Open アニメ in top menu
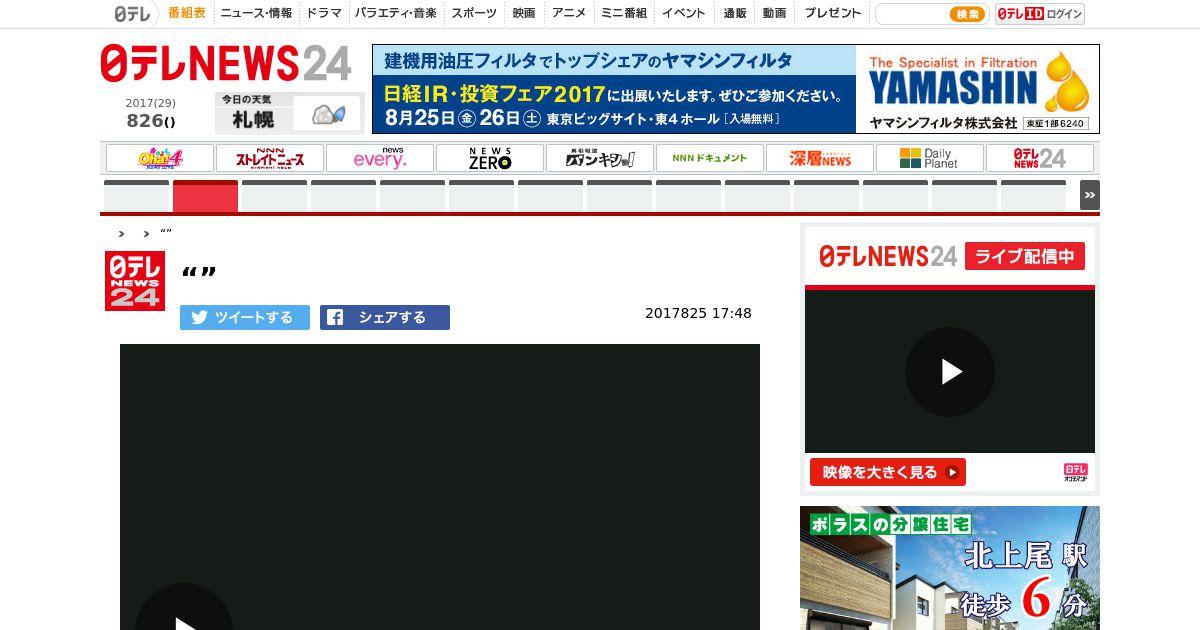 (569, 13)
